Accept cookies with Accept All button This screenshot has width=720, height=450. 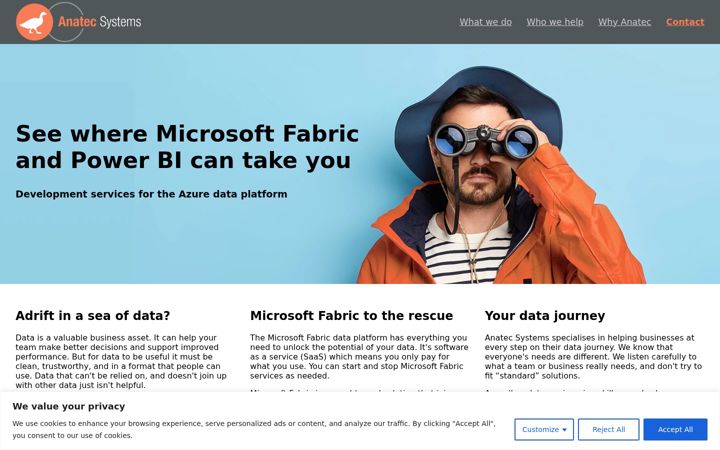pyautogui.click(x=675, y=429)
